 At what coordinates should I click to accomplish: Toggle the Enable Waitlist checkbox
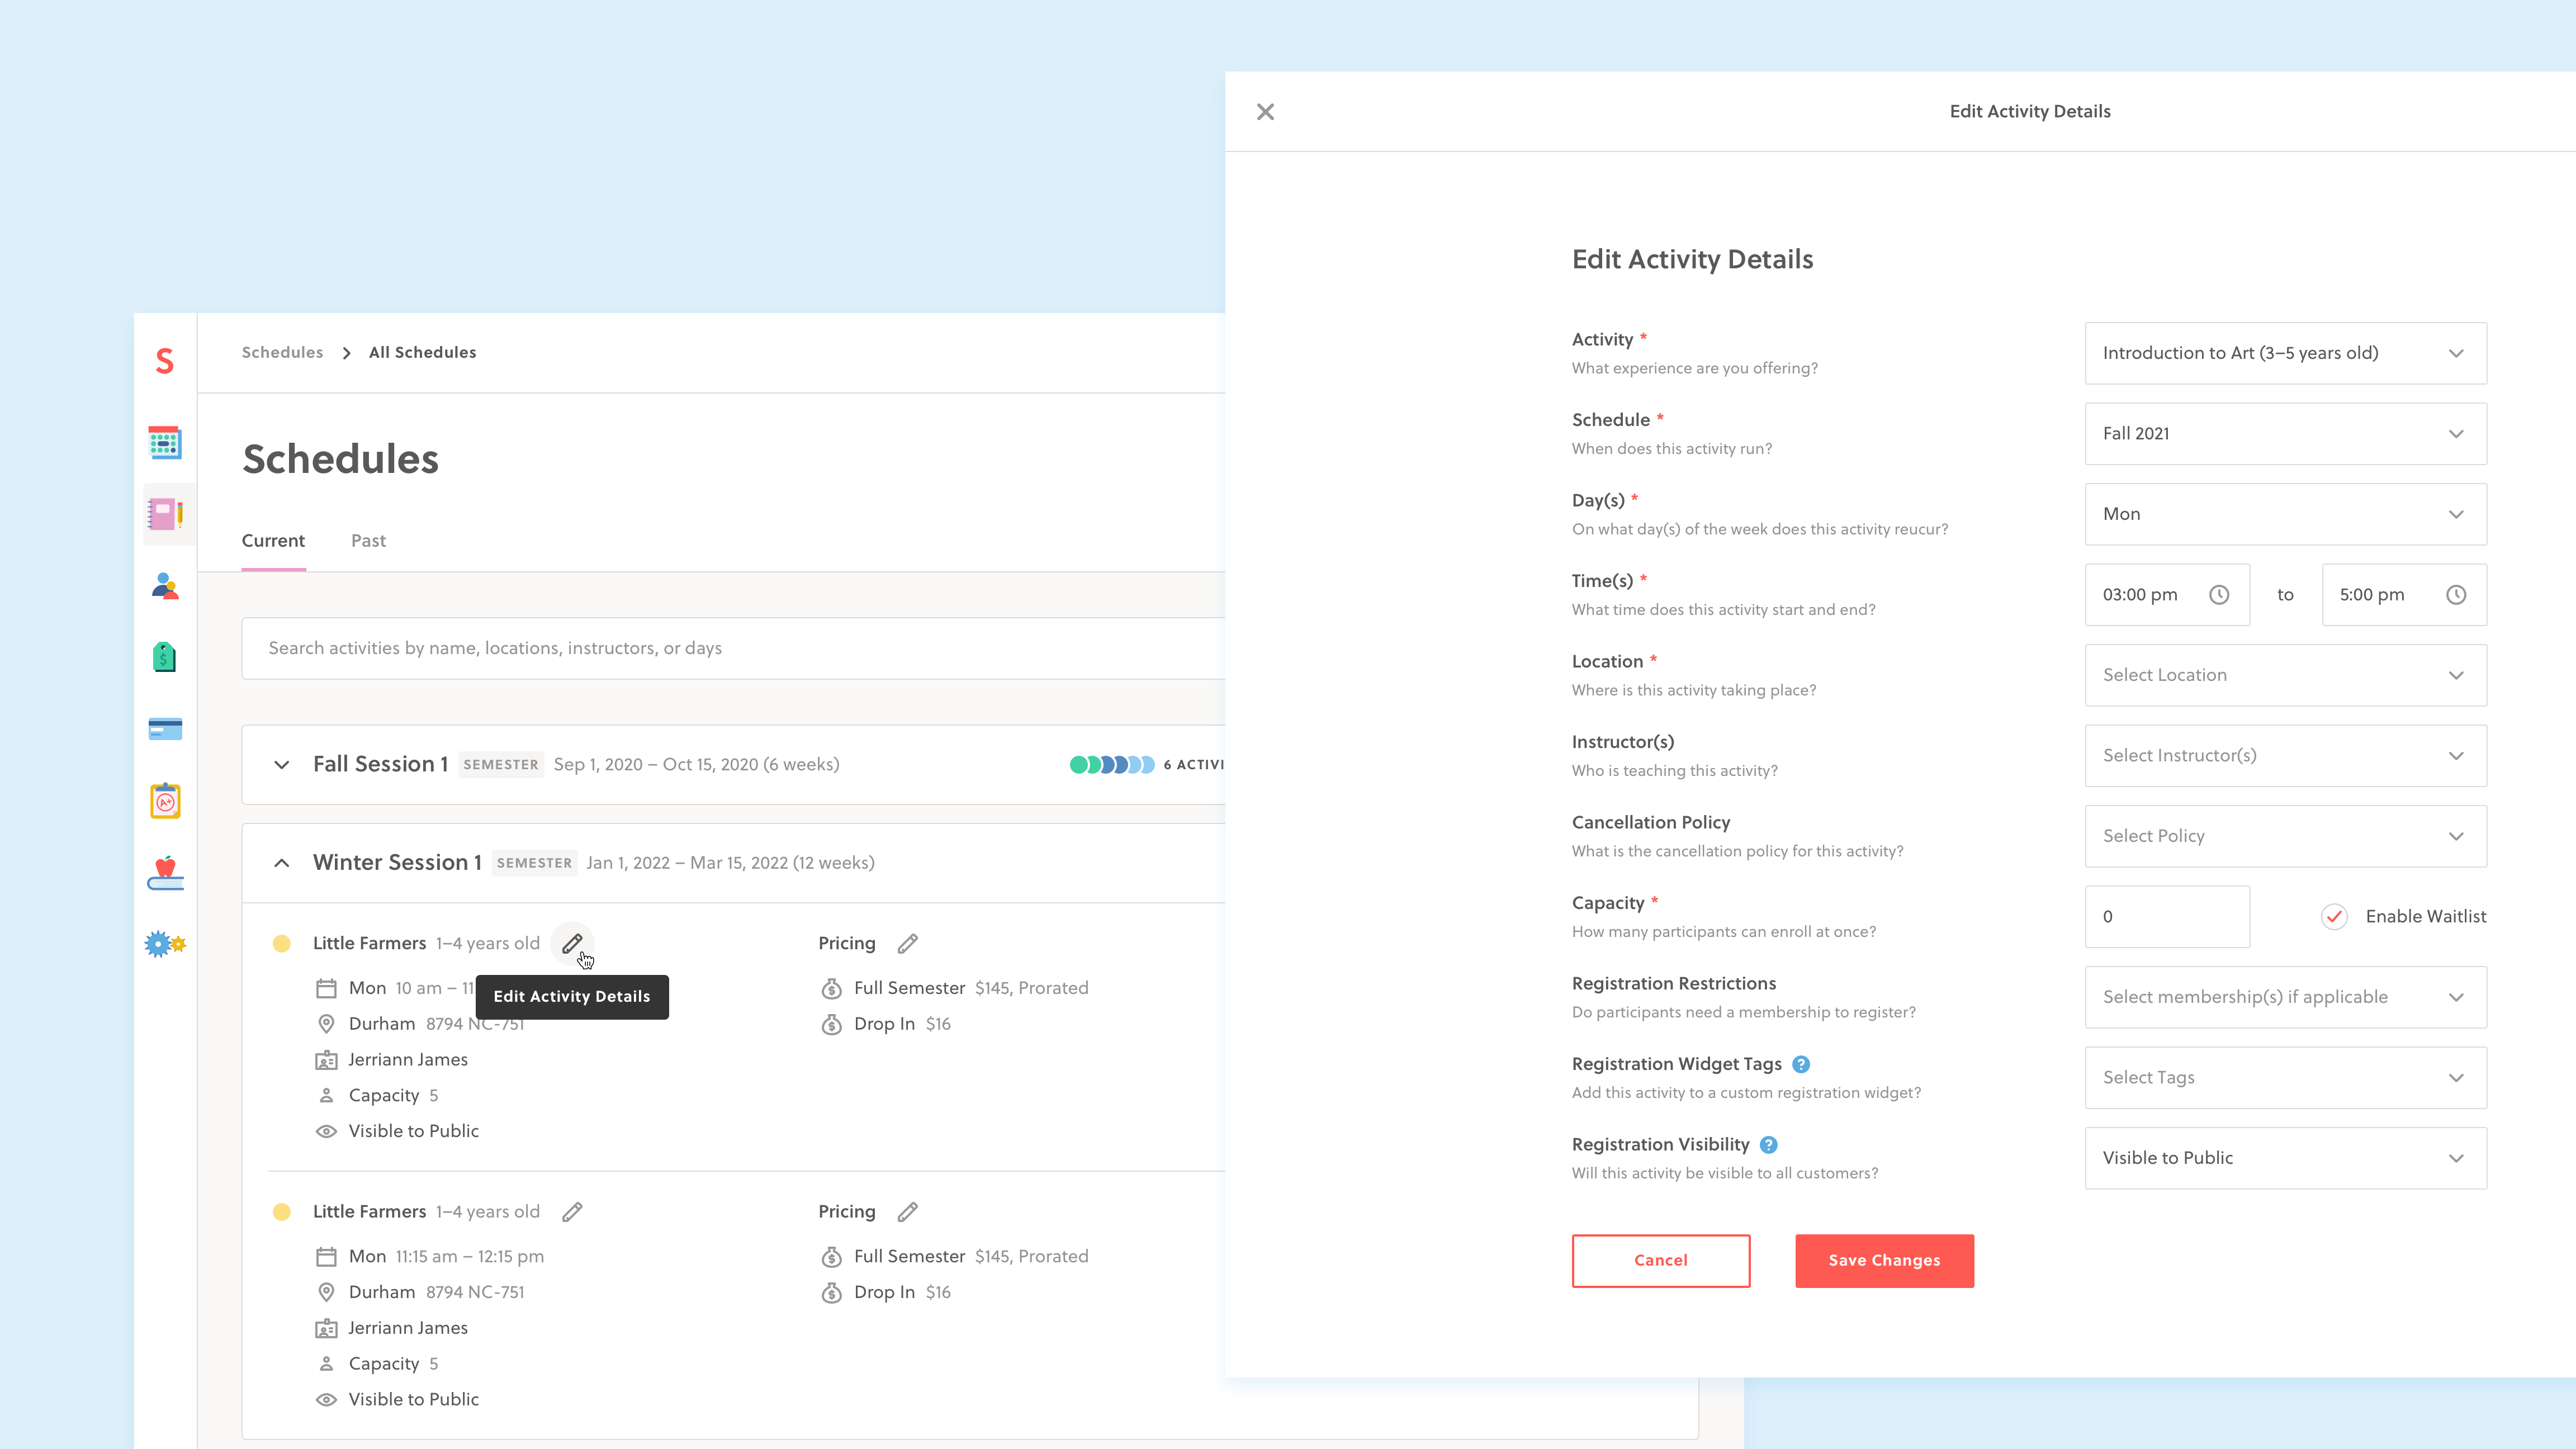pyautogui.click(x=2334, y=916)
